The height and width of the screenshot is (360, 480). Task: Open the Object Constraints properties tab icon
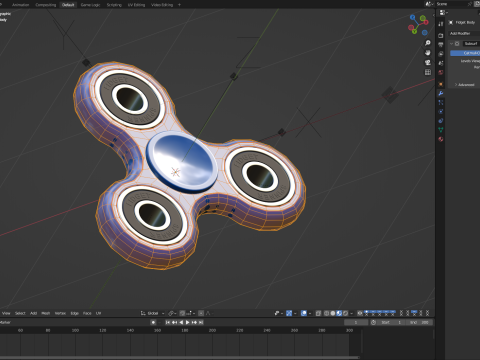pos(441,121)
